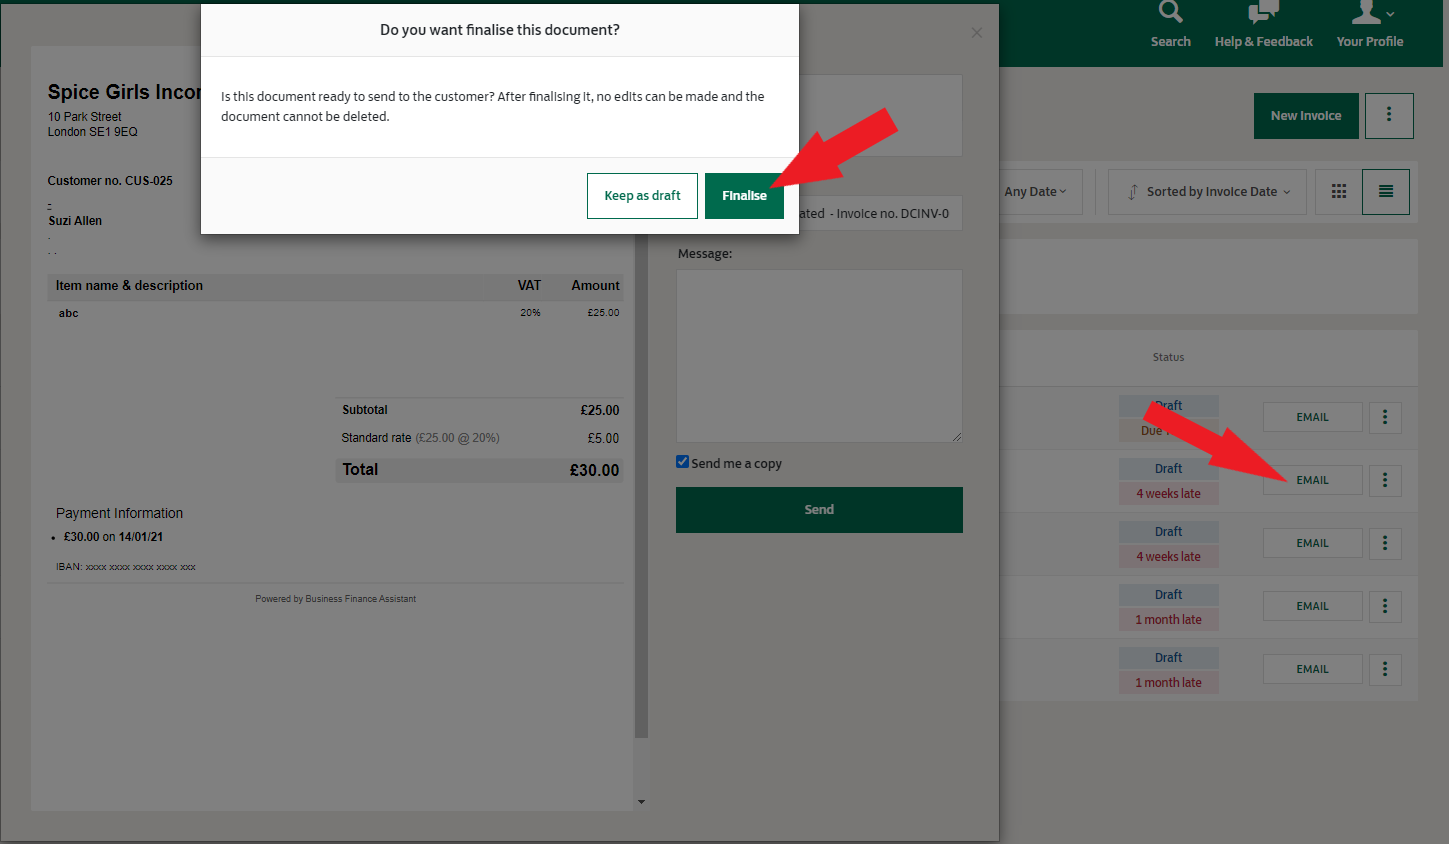Switch to list view icon
This screenshot has width=1449, height=844.
tap(1385, 191)
